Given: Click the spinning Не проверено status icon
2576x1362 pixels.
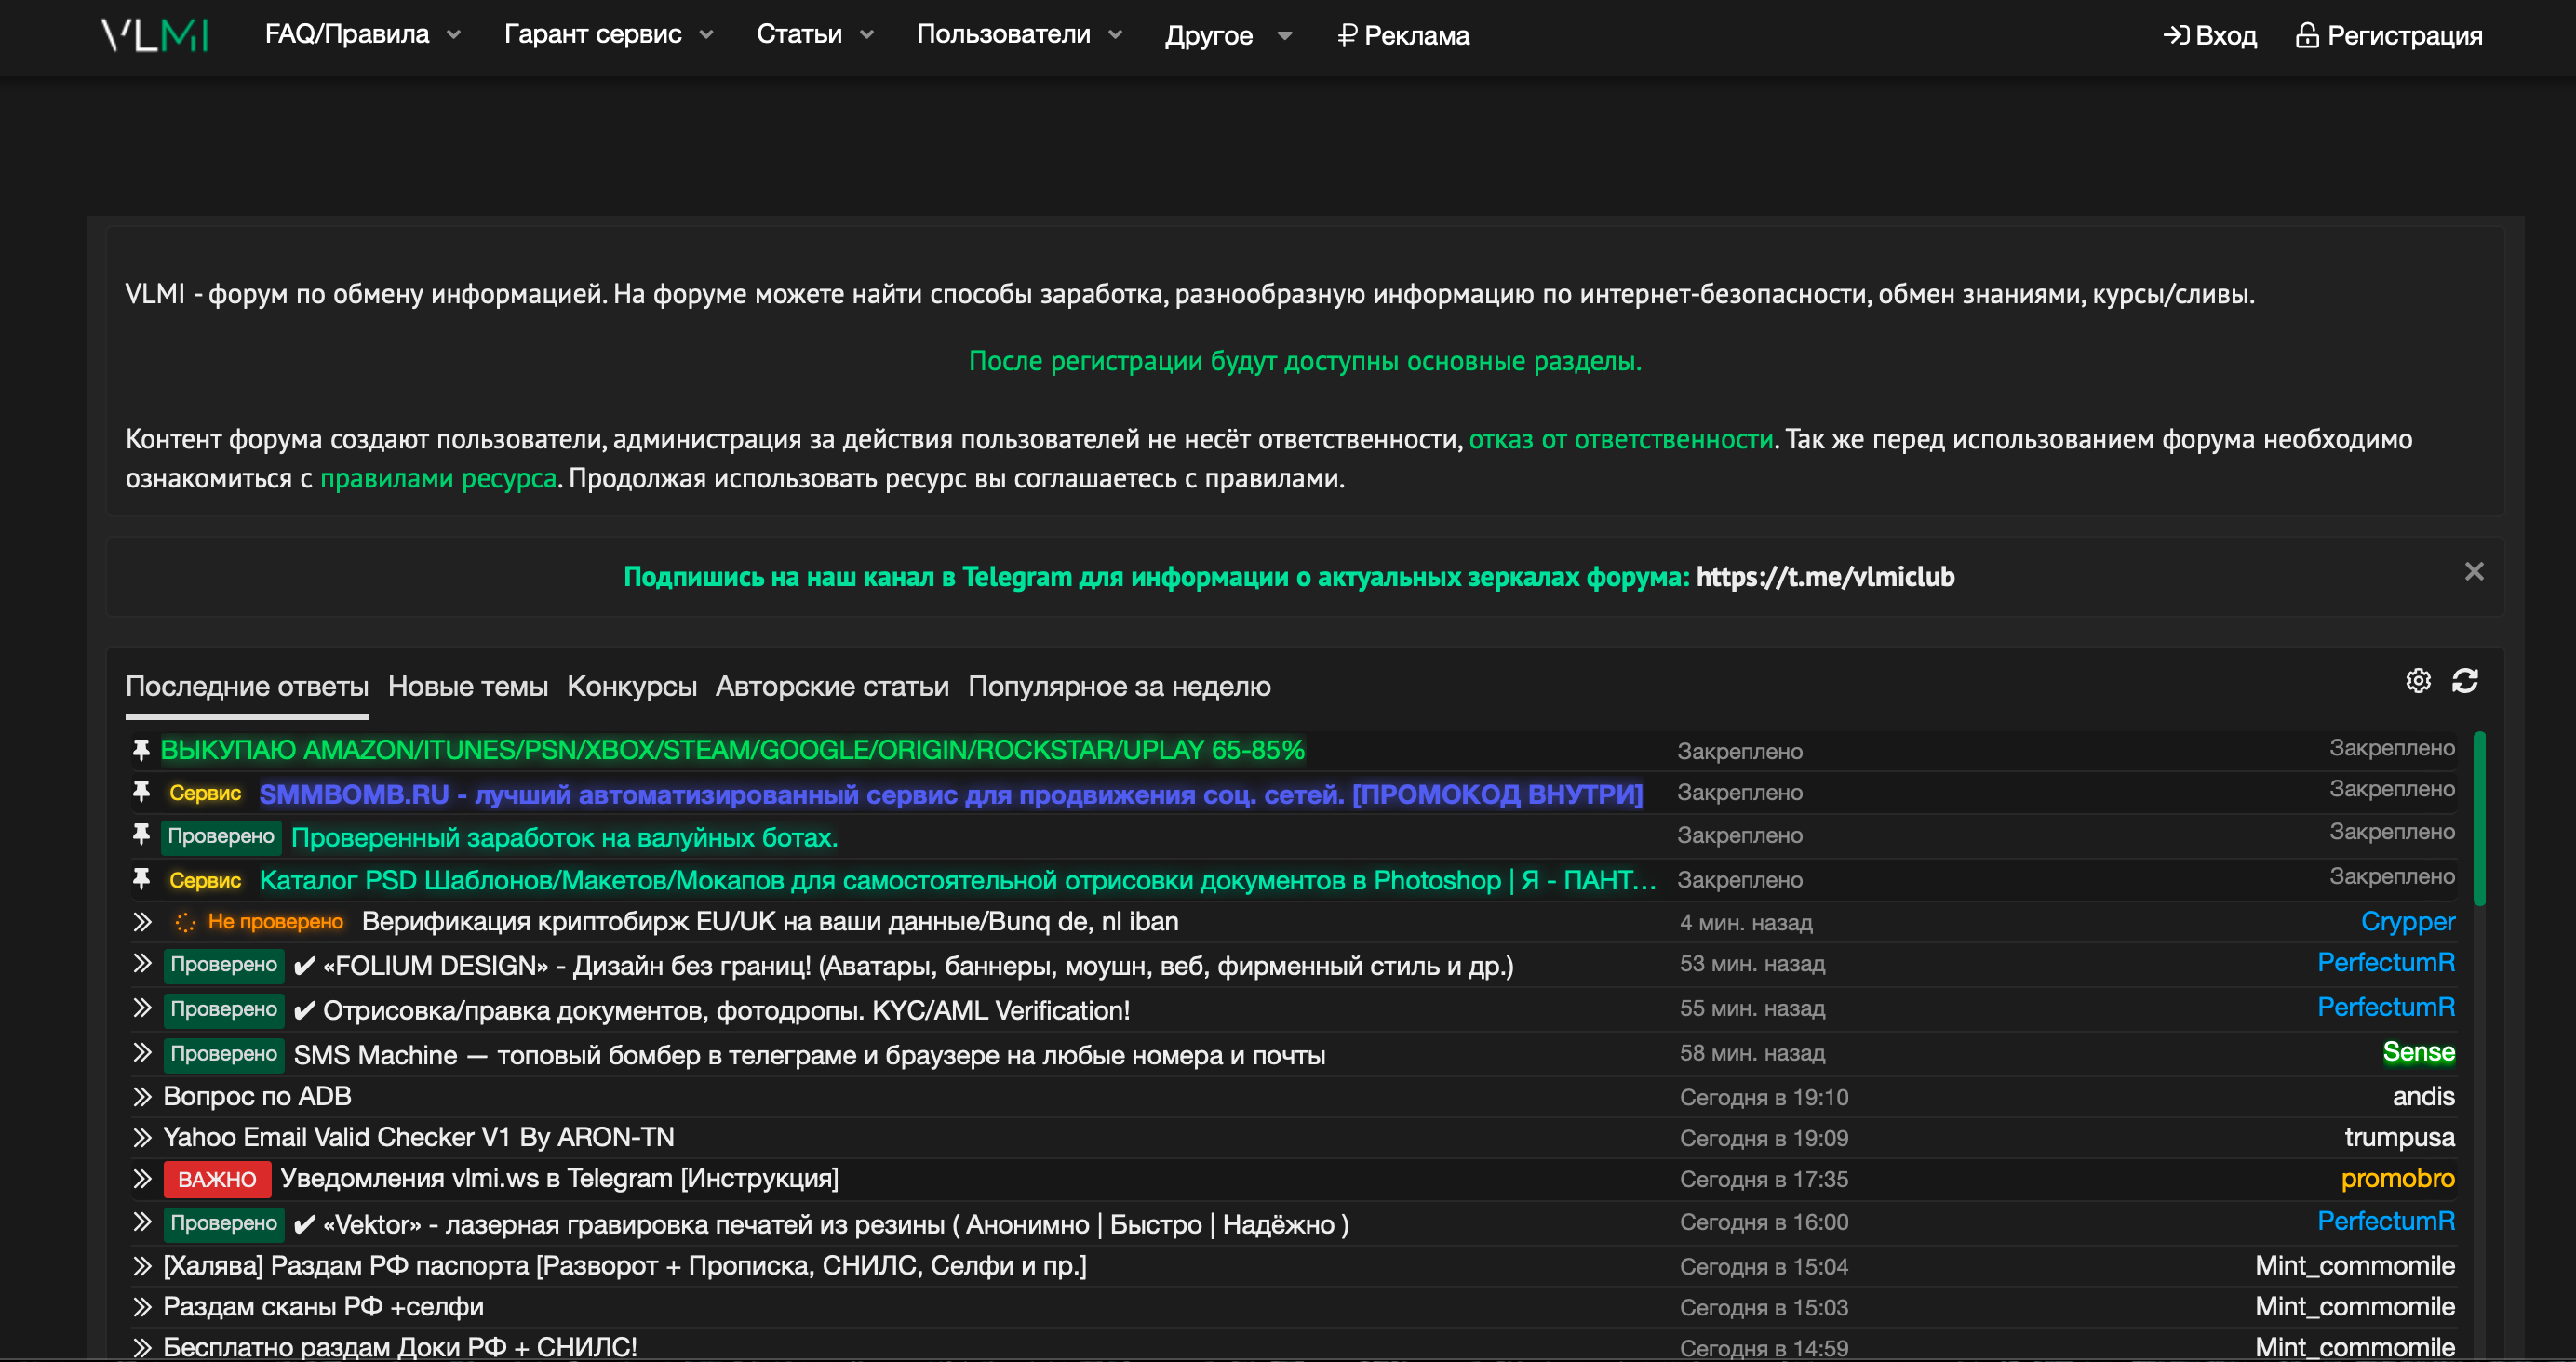Looking at the screenshot, I should pos(185,922).
